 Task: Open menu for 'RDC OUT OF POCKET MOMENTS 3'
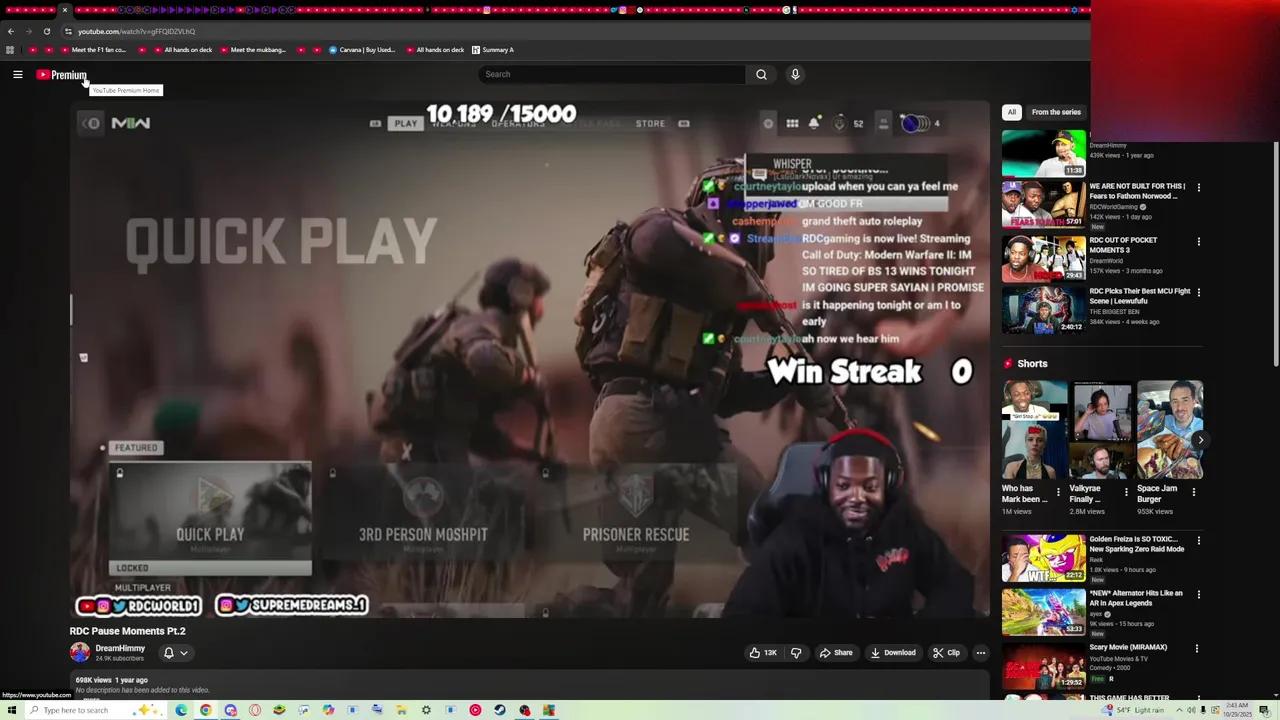pyautogui.click(x=1198, y=241)
